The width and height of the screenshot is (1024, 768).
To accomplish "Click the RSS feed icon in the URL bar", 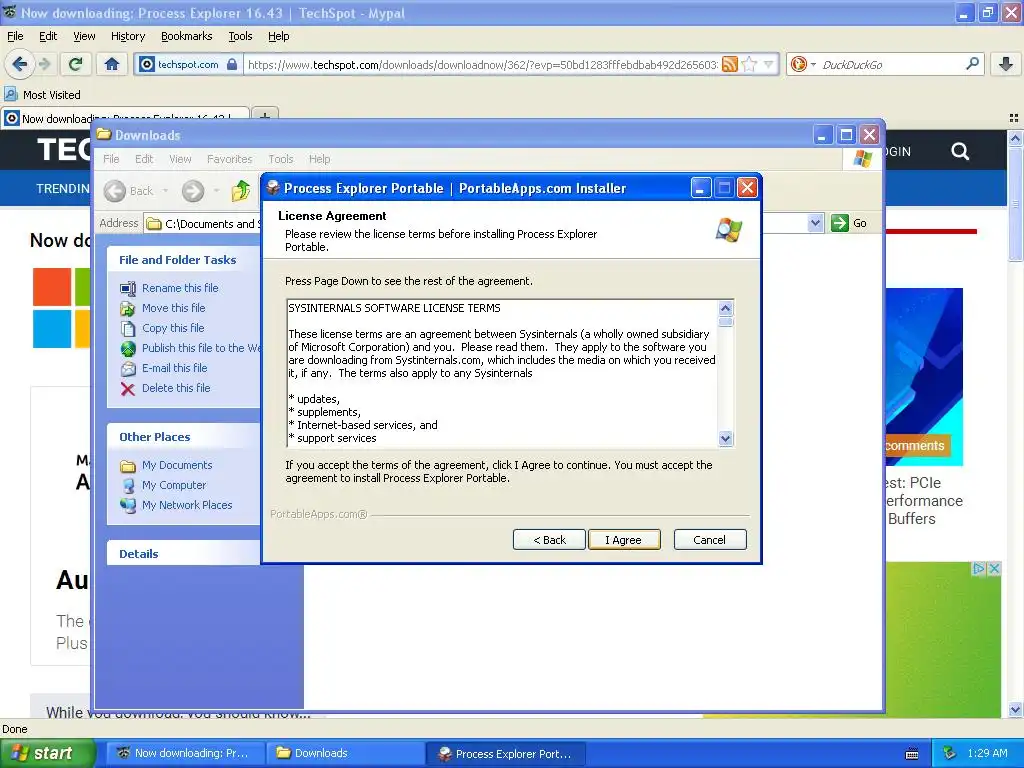I will pyautogui.click(x=730, y=64).
